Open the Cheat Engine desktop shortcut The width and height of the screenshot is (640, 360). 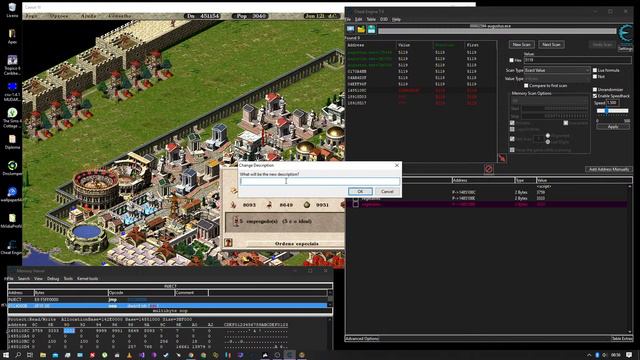coord(12,247)
